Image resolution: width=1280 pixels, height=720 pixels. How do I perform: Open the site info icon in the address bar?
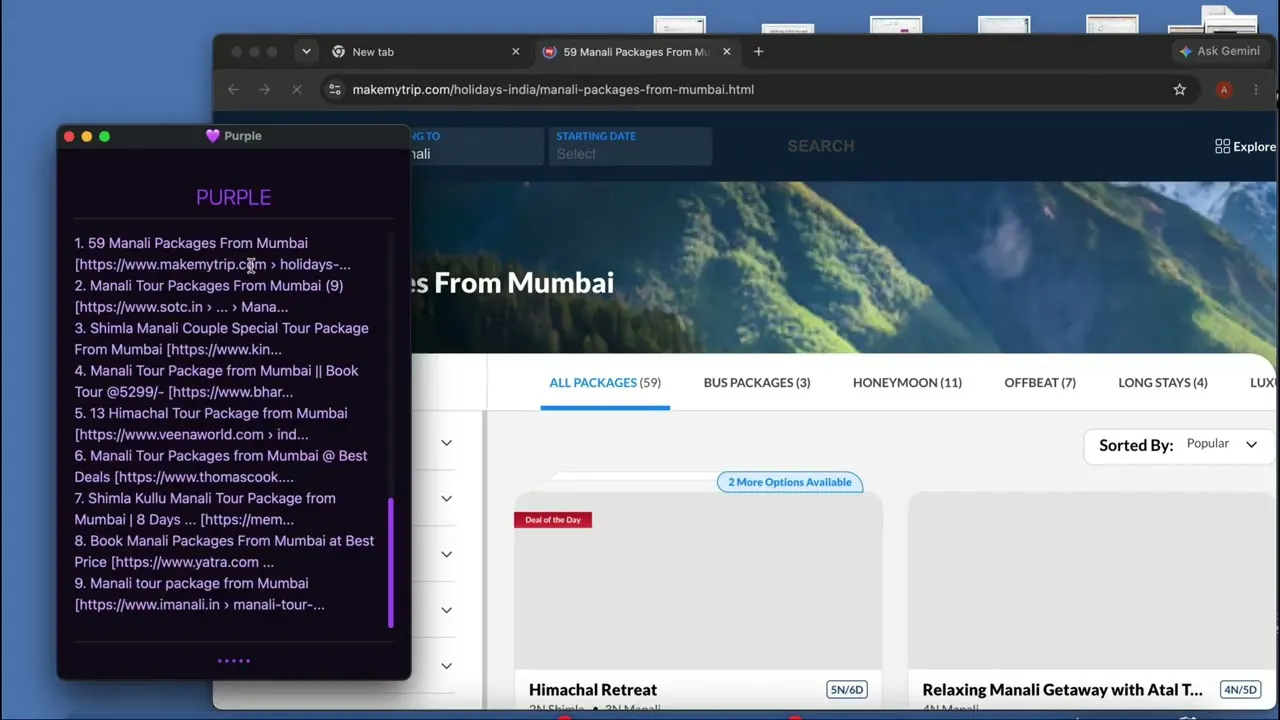(335, 89)
